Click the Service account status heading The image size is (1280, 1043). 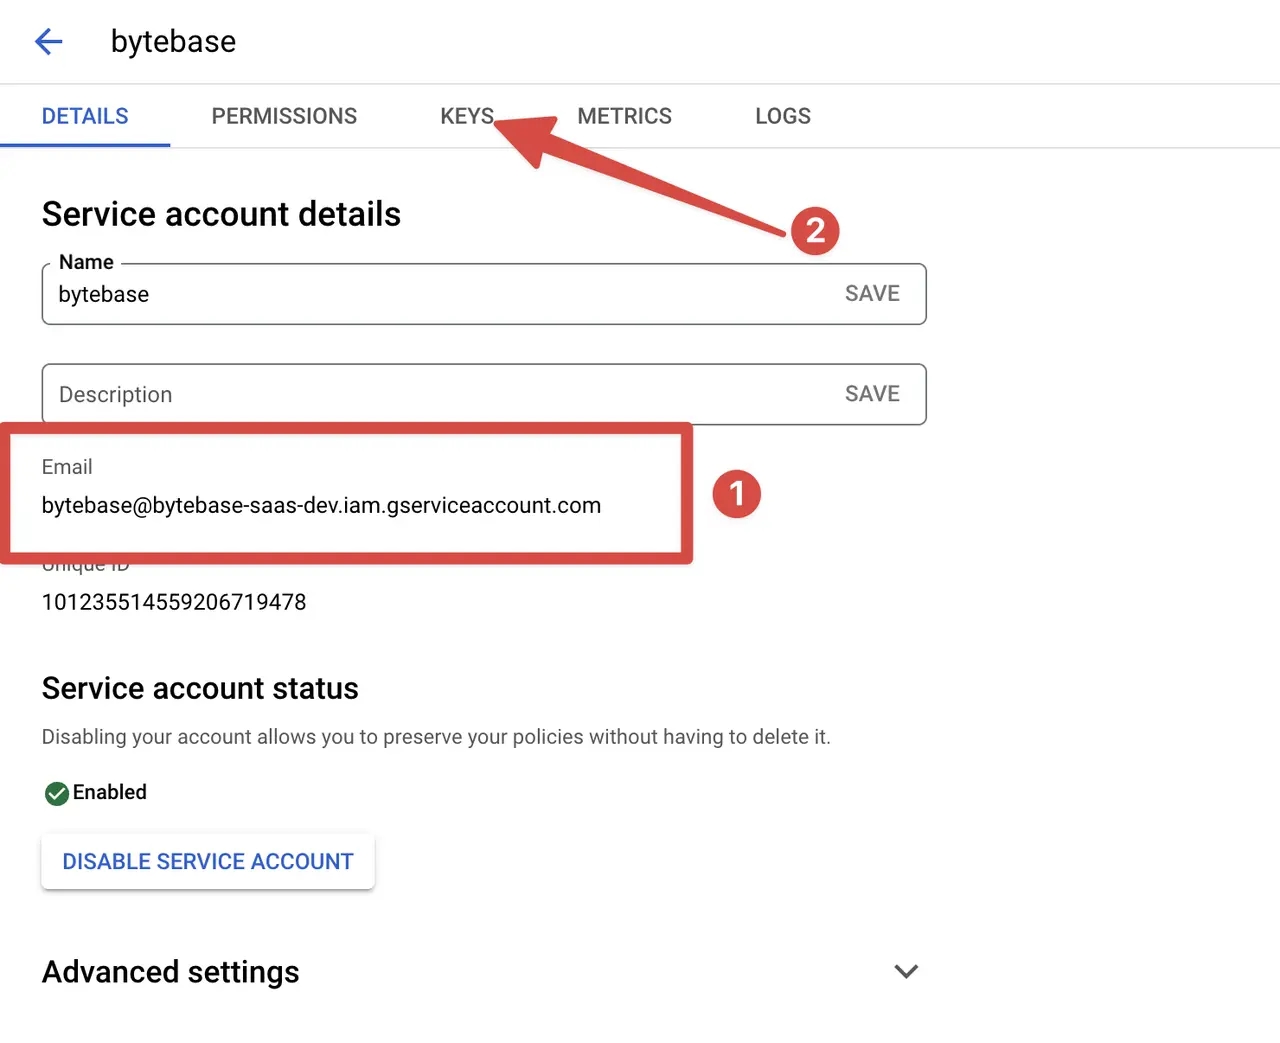click(200, 688)
